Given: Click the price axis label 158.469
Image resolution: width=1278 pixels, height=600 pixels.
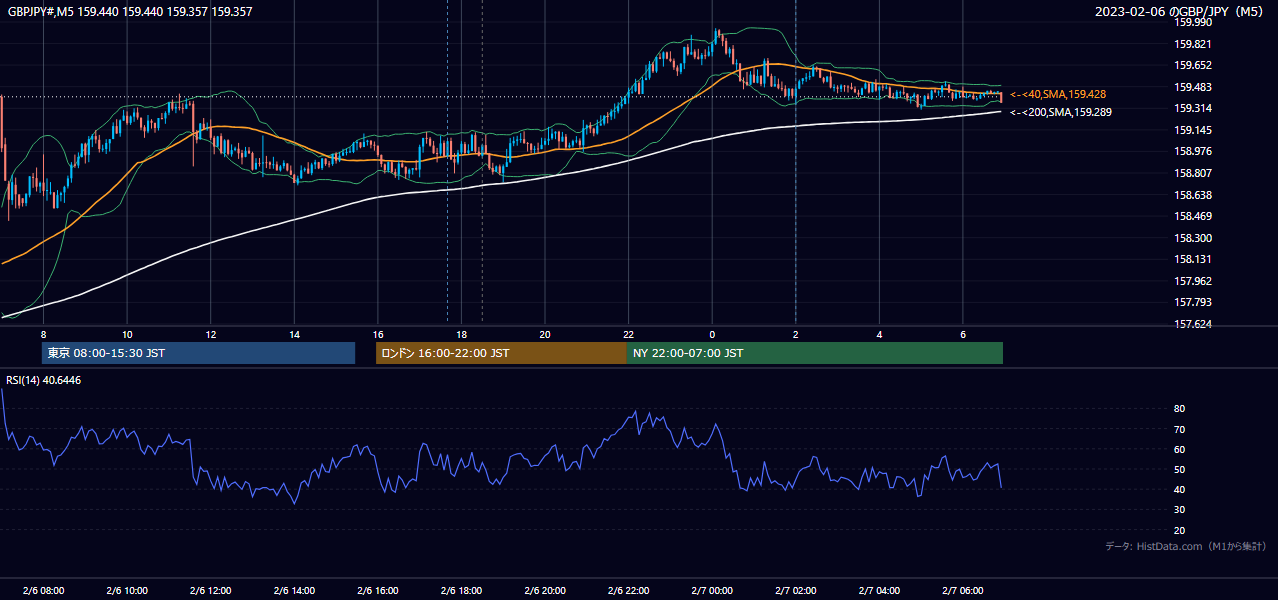Looking at the screenshot, I should coord(1192,216).
